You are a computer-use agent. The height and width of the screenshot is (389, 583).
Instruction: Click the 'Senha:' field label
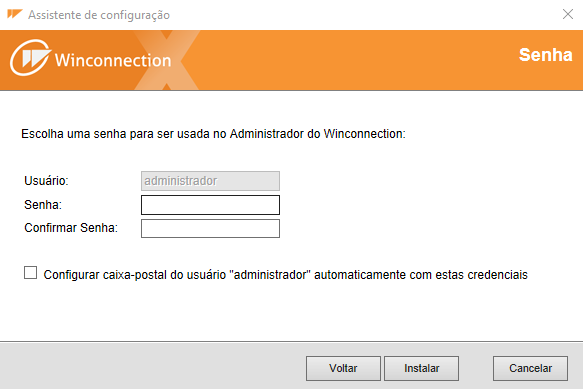[x=43, y=205]
